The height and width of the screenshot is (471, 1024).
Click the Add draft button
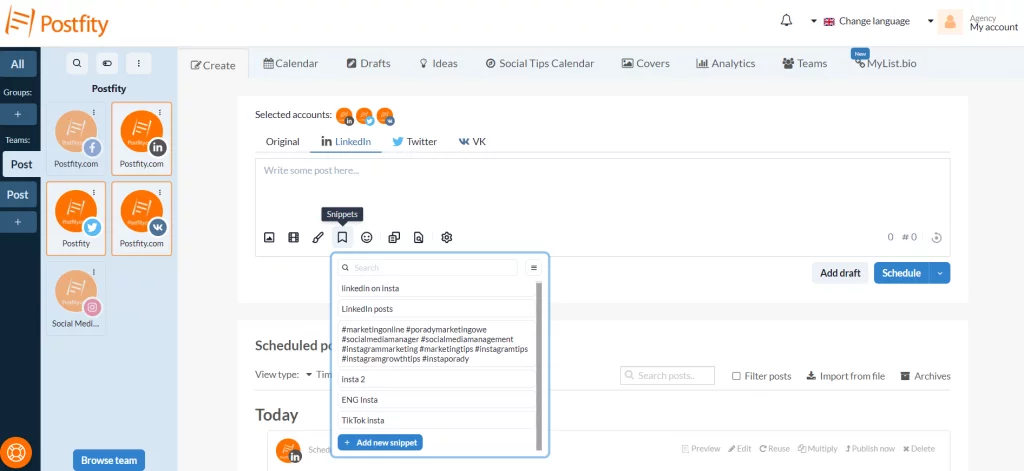tap(840, 273)
